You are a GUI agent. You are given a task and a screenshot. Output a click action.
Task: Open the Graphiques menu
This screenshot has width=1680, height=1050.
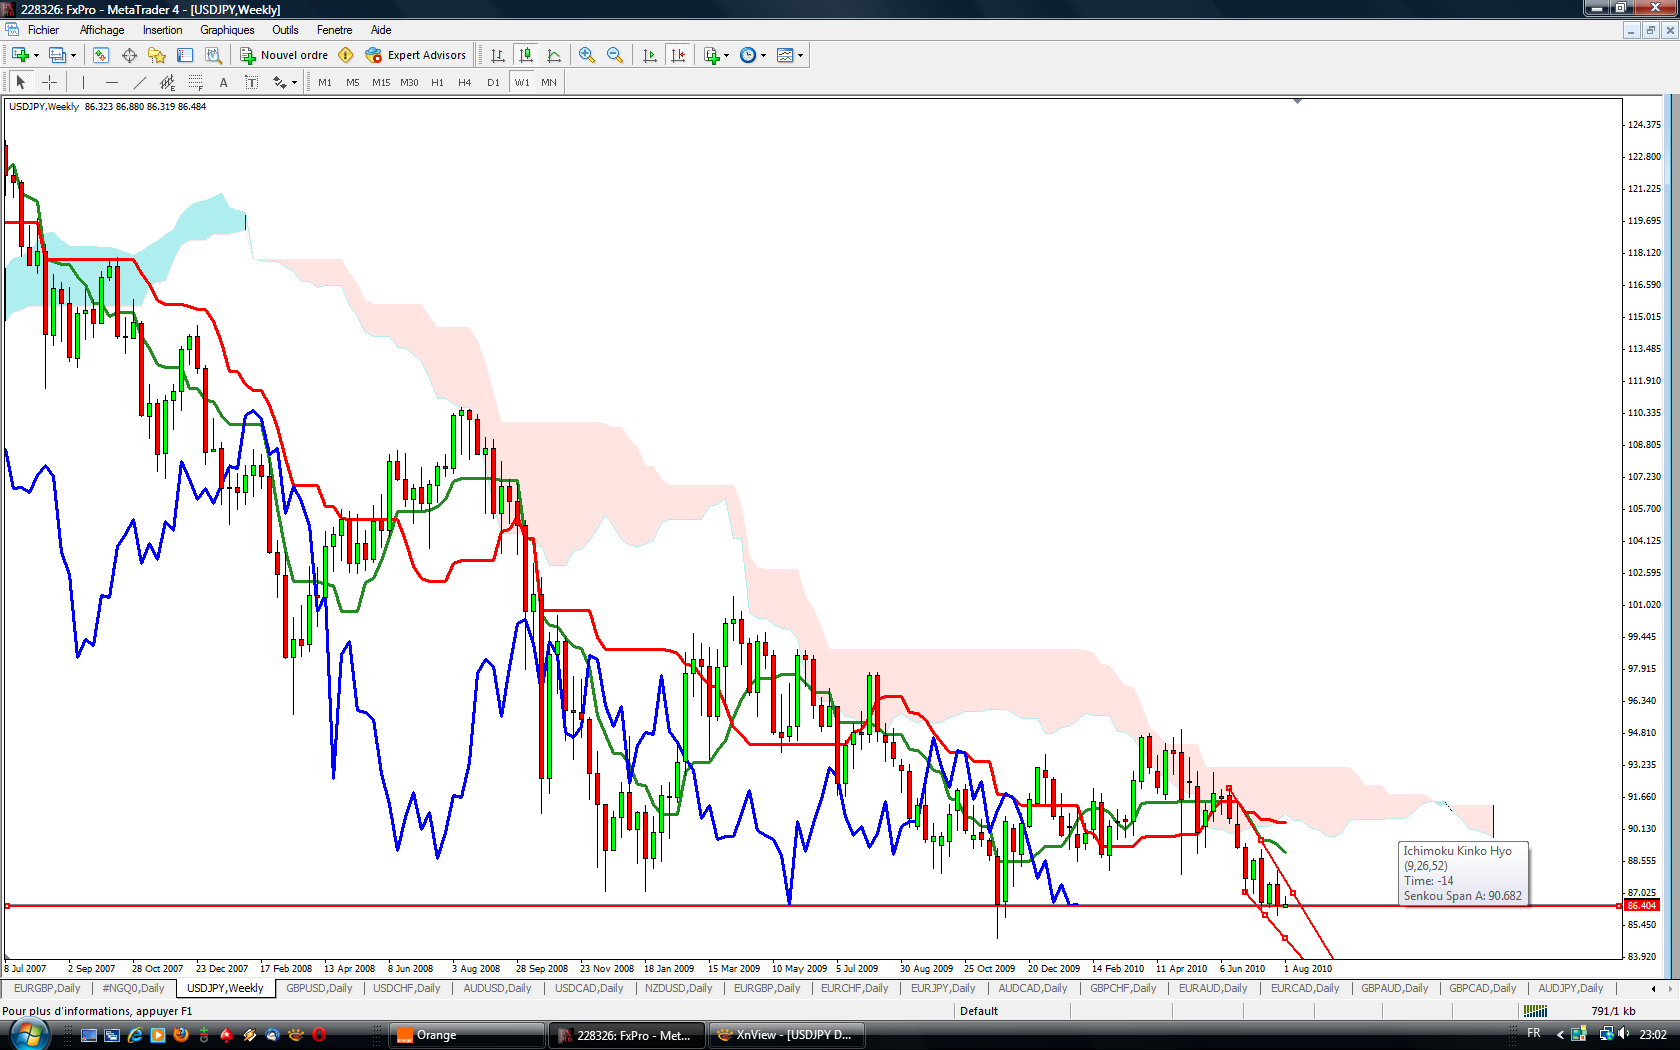point(227,30)
